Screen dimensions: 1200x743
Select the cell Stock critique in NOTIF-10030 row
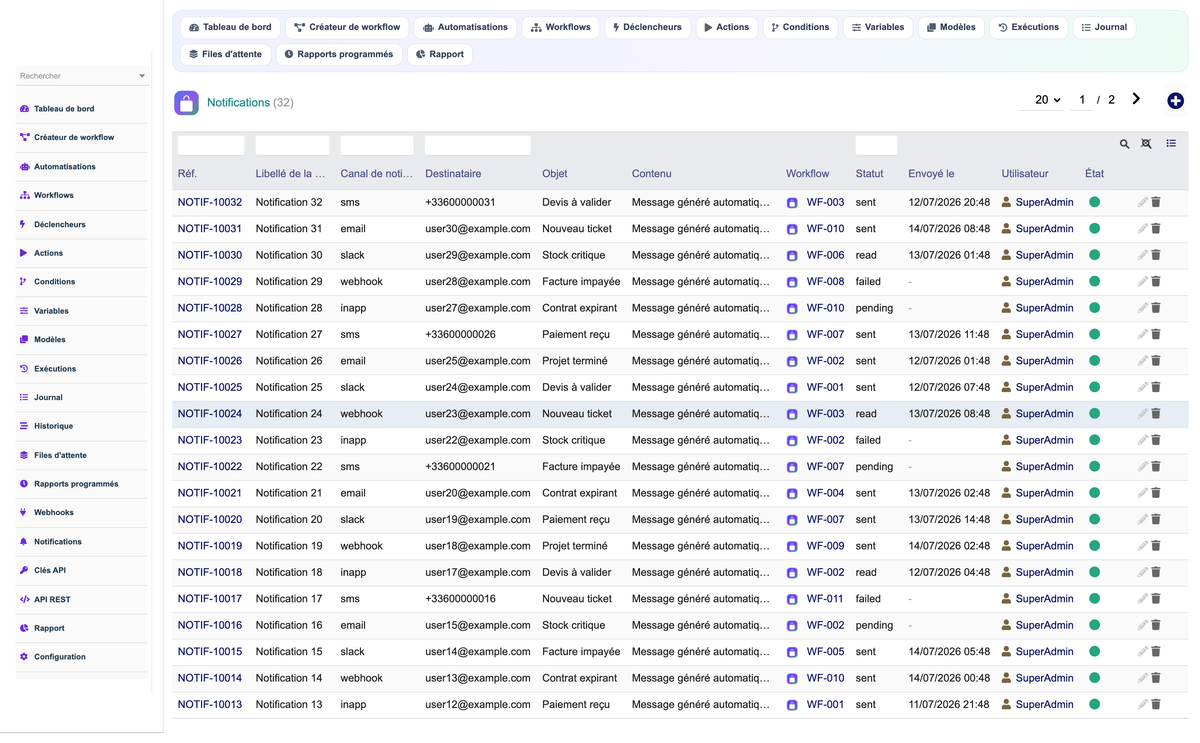coord(573,255)
